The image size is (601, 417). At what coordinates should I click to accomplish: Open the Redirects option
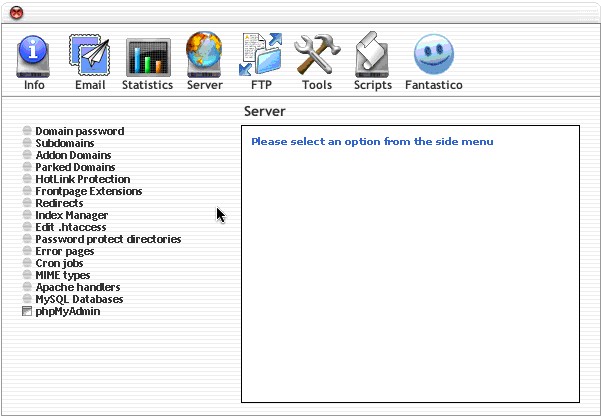coord(59,203)
